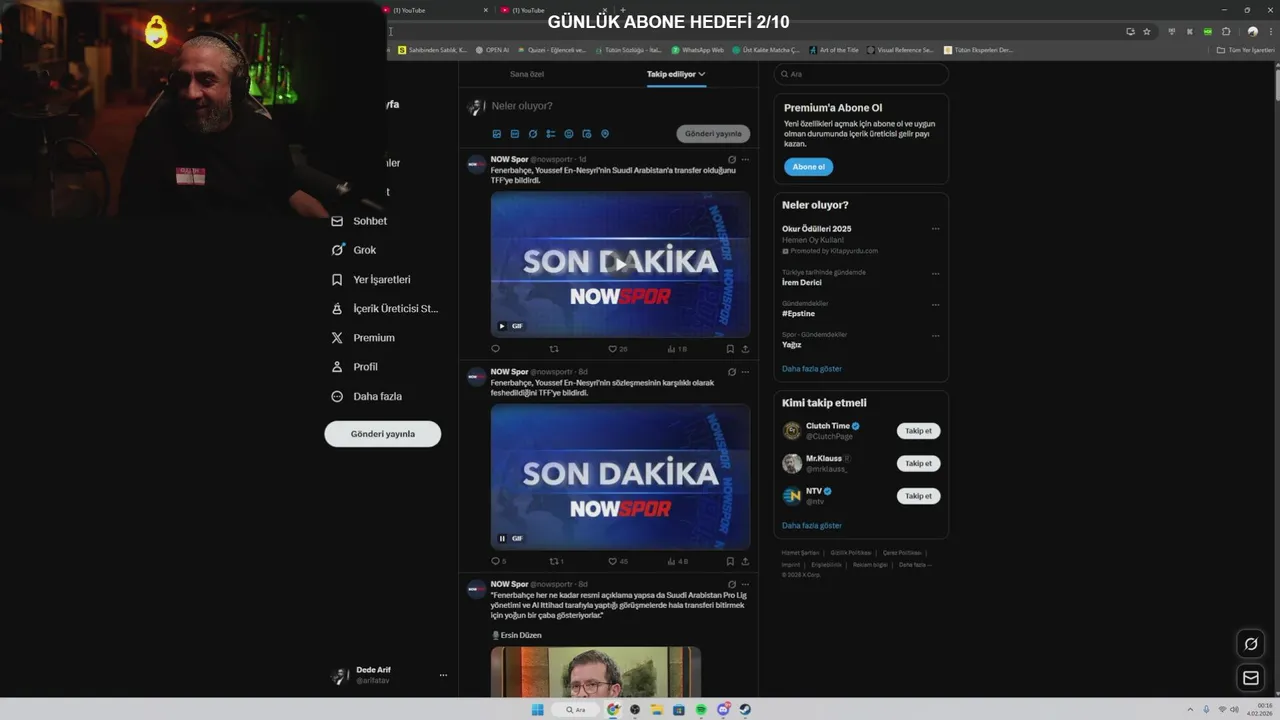
Task: Click Abone ol premium button
Action: pyautogui.click(x=808, y=167)
